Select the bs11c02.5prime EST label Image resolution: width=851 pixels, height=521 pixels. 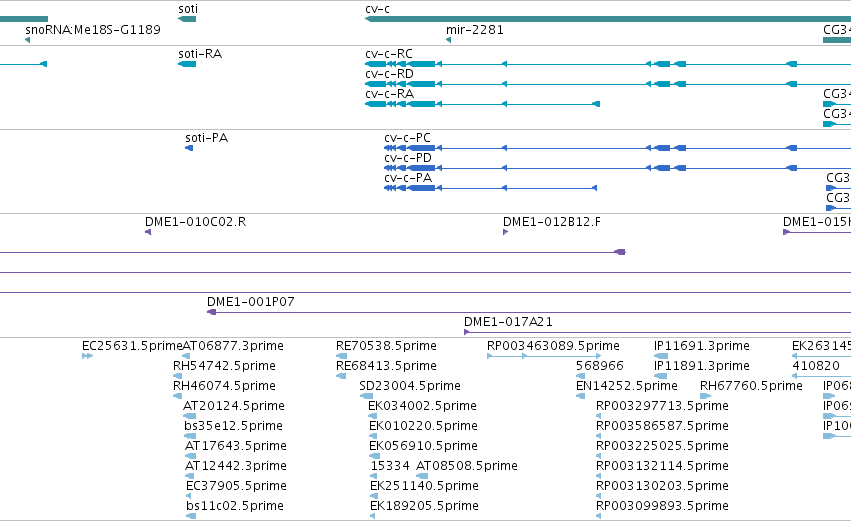[x=234, y=506]
